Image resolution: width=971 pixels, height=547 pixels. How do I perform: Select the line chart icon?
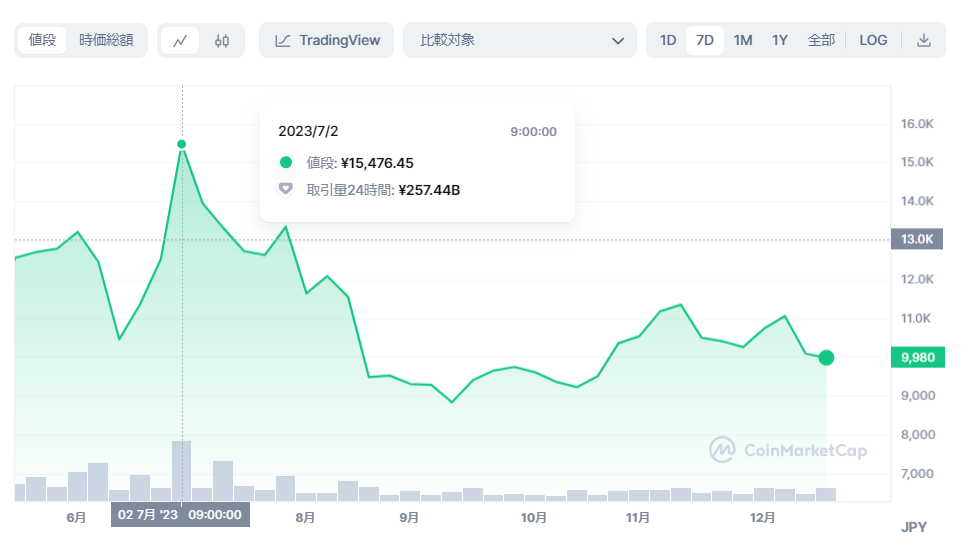pyautogui.click(x=180, y=41)
